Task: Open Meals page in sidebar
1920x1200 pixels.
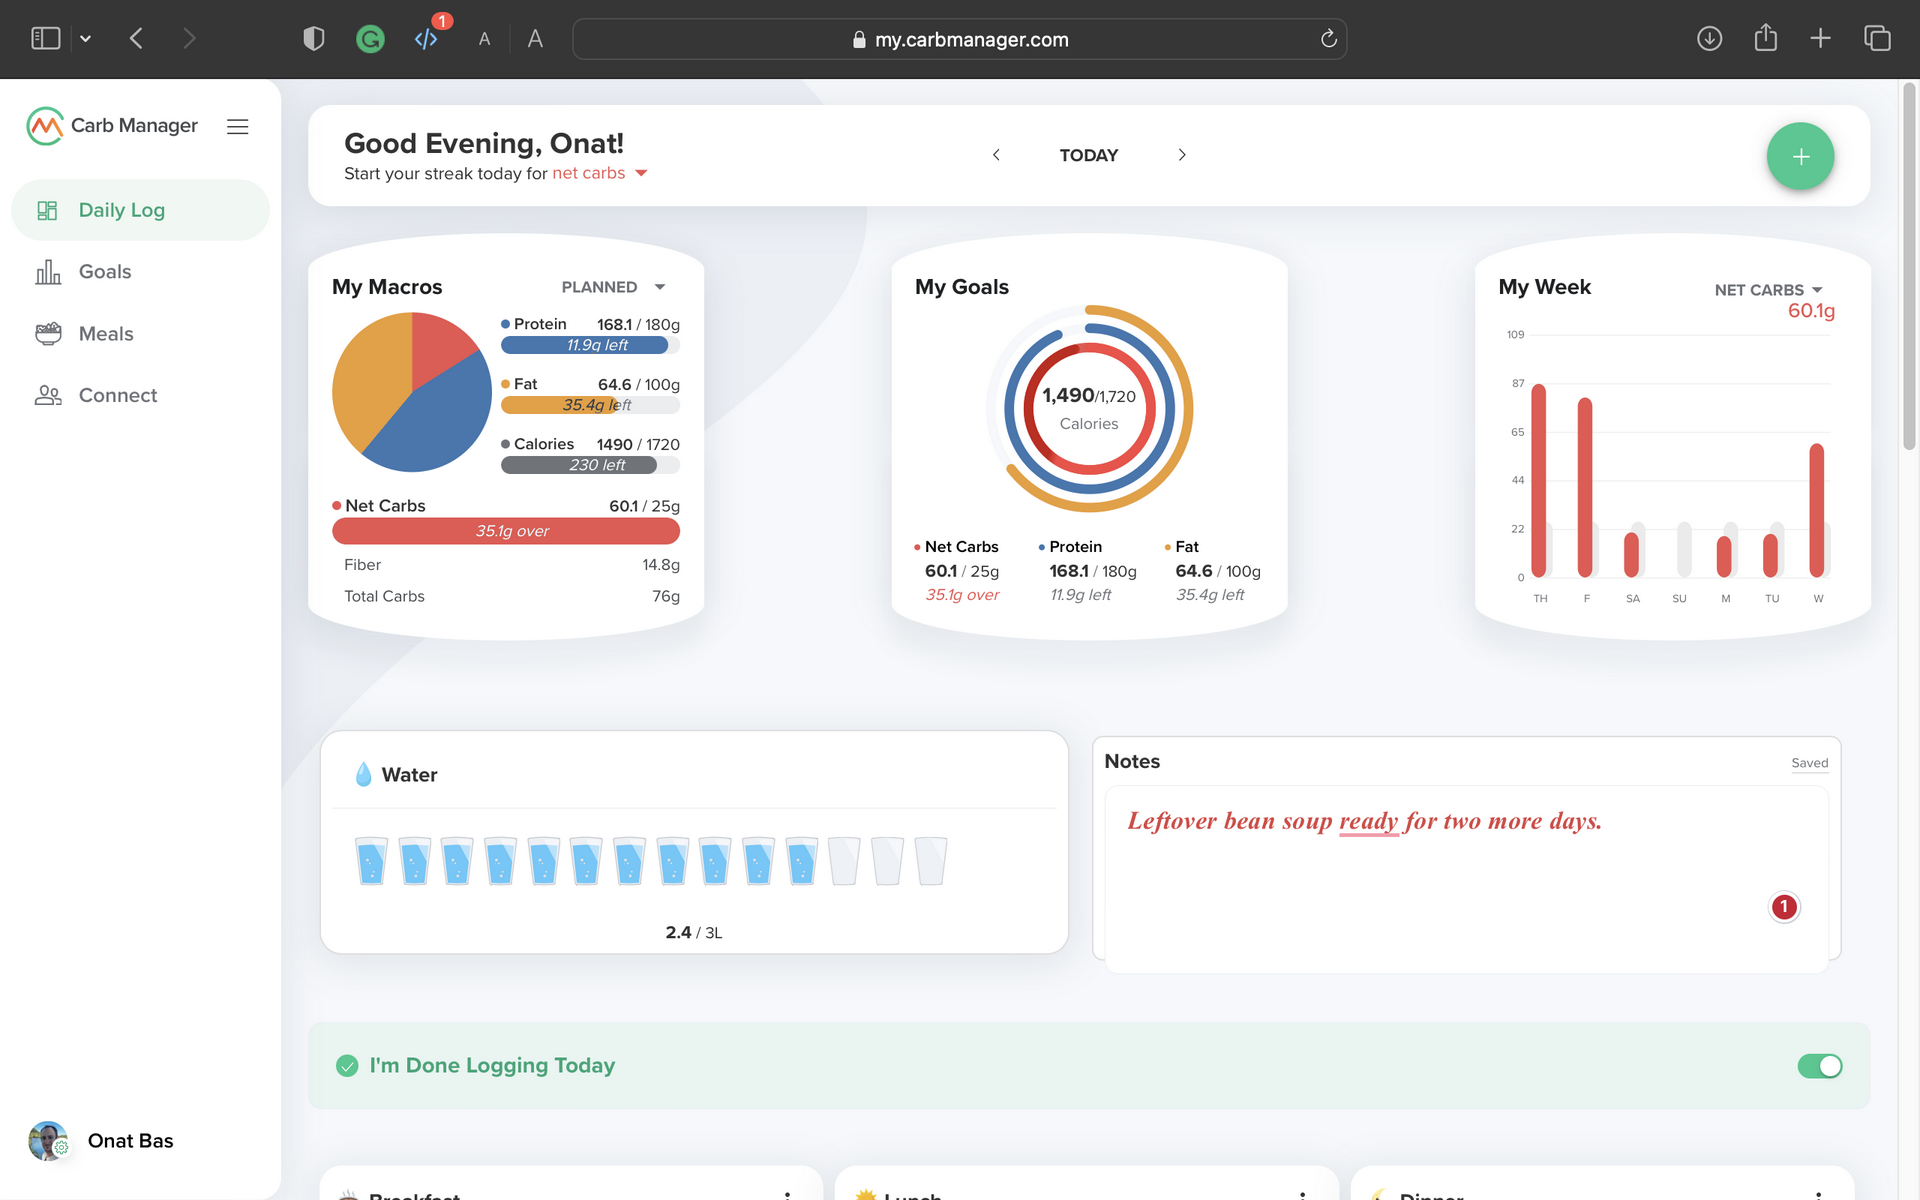Action: (140, 334)
